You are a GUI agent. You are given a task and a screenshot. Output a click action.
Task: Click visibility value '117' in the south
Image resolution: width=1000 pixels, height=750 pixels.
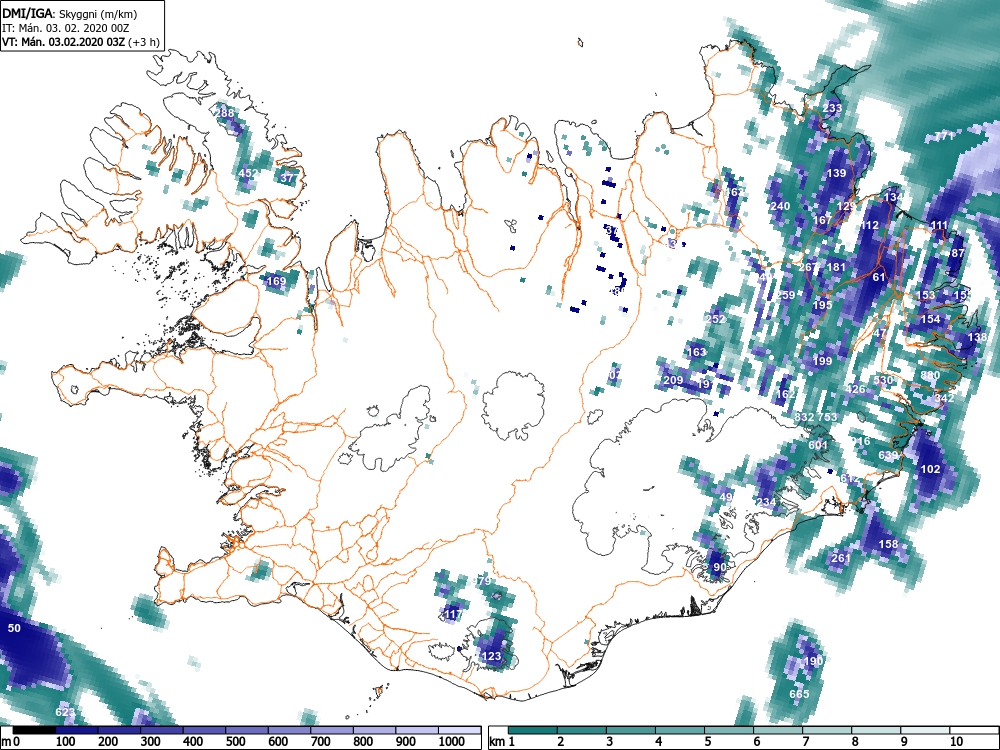click(452, 614)
